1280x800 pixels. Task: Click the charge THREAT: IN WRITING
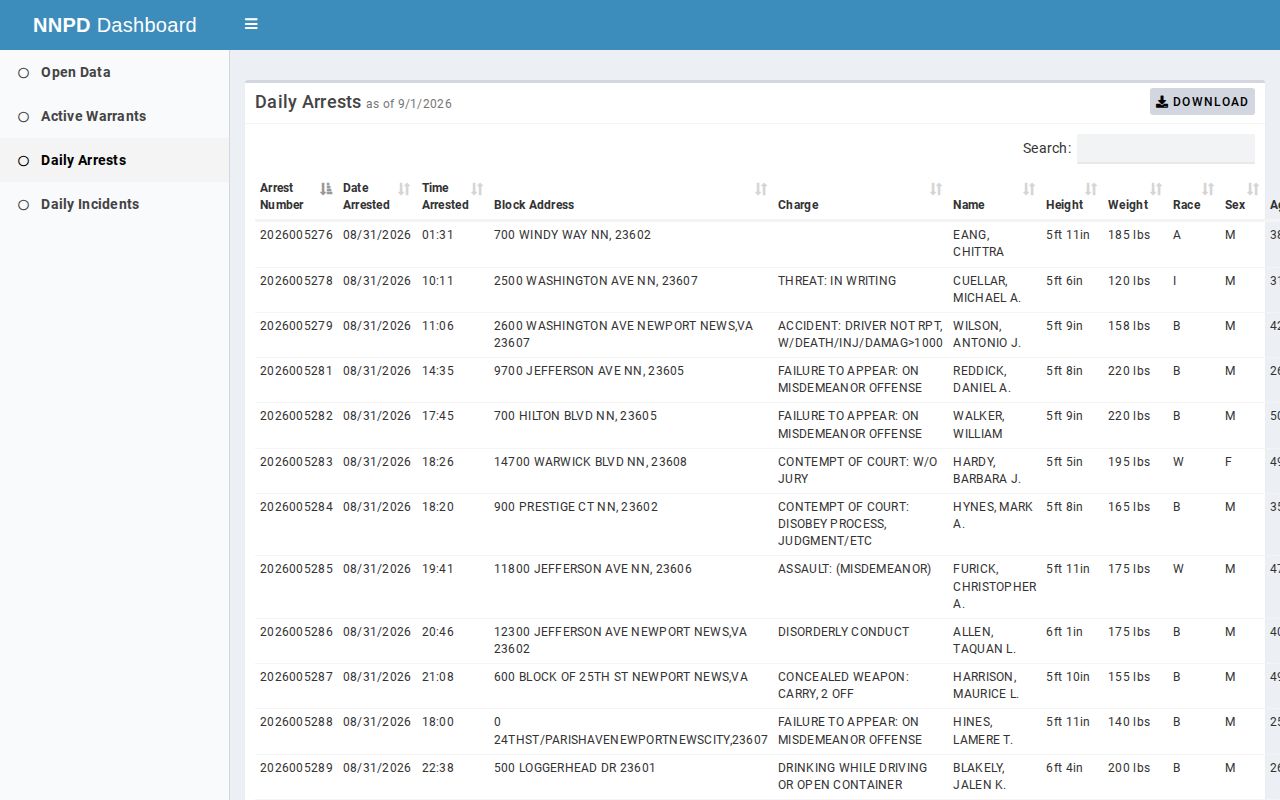pos(837,281)
